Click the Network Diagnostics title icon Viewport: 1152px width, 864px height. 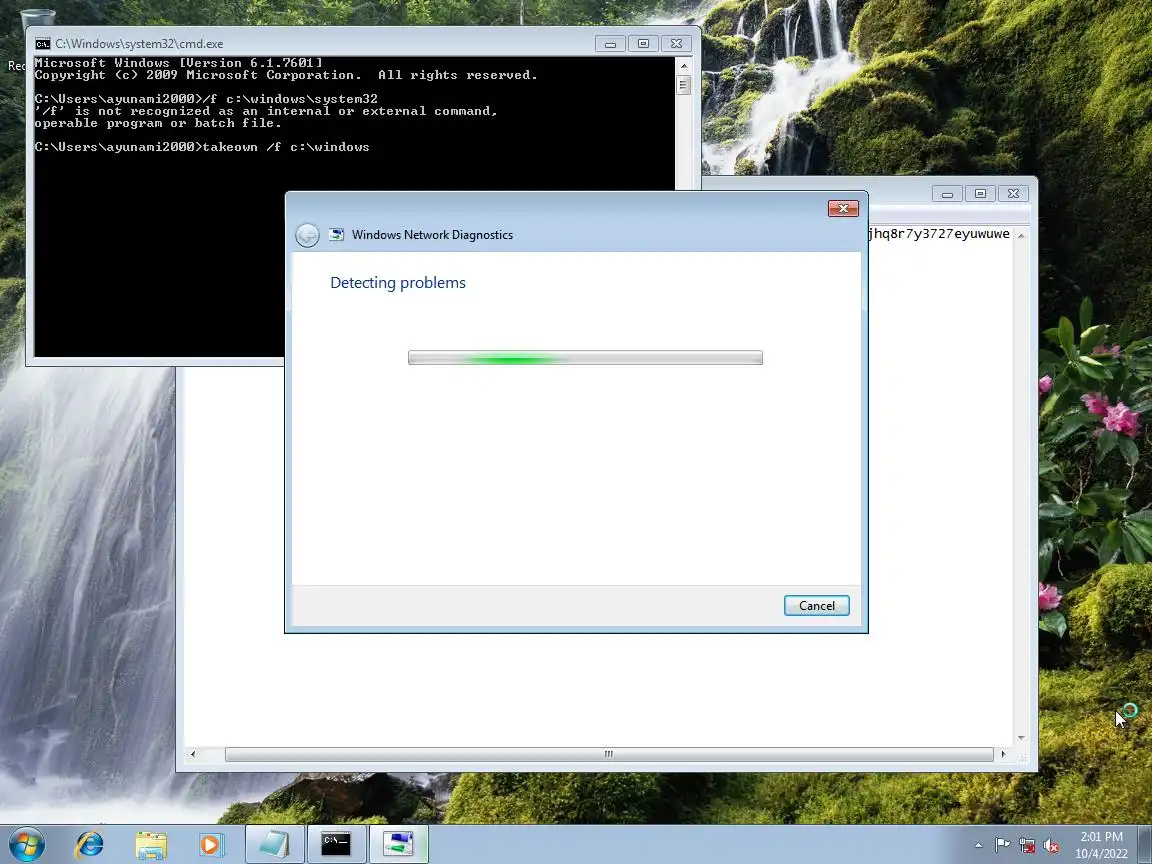pyautogui.click(x=336, y=234)
